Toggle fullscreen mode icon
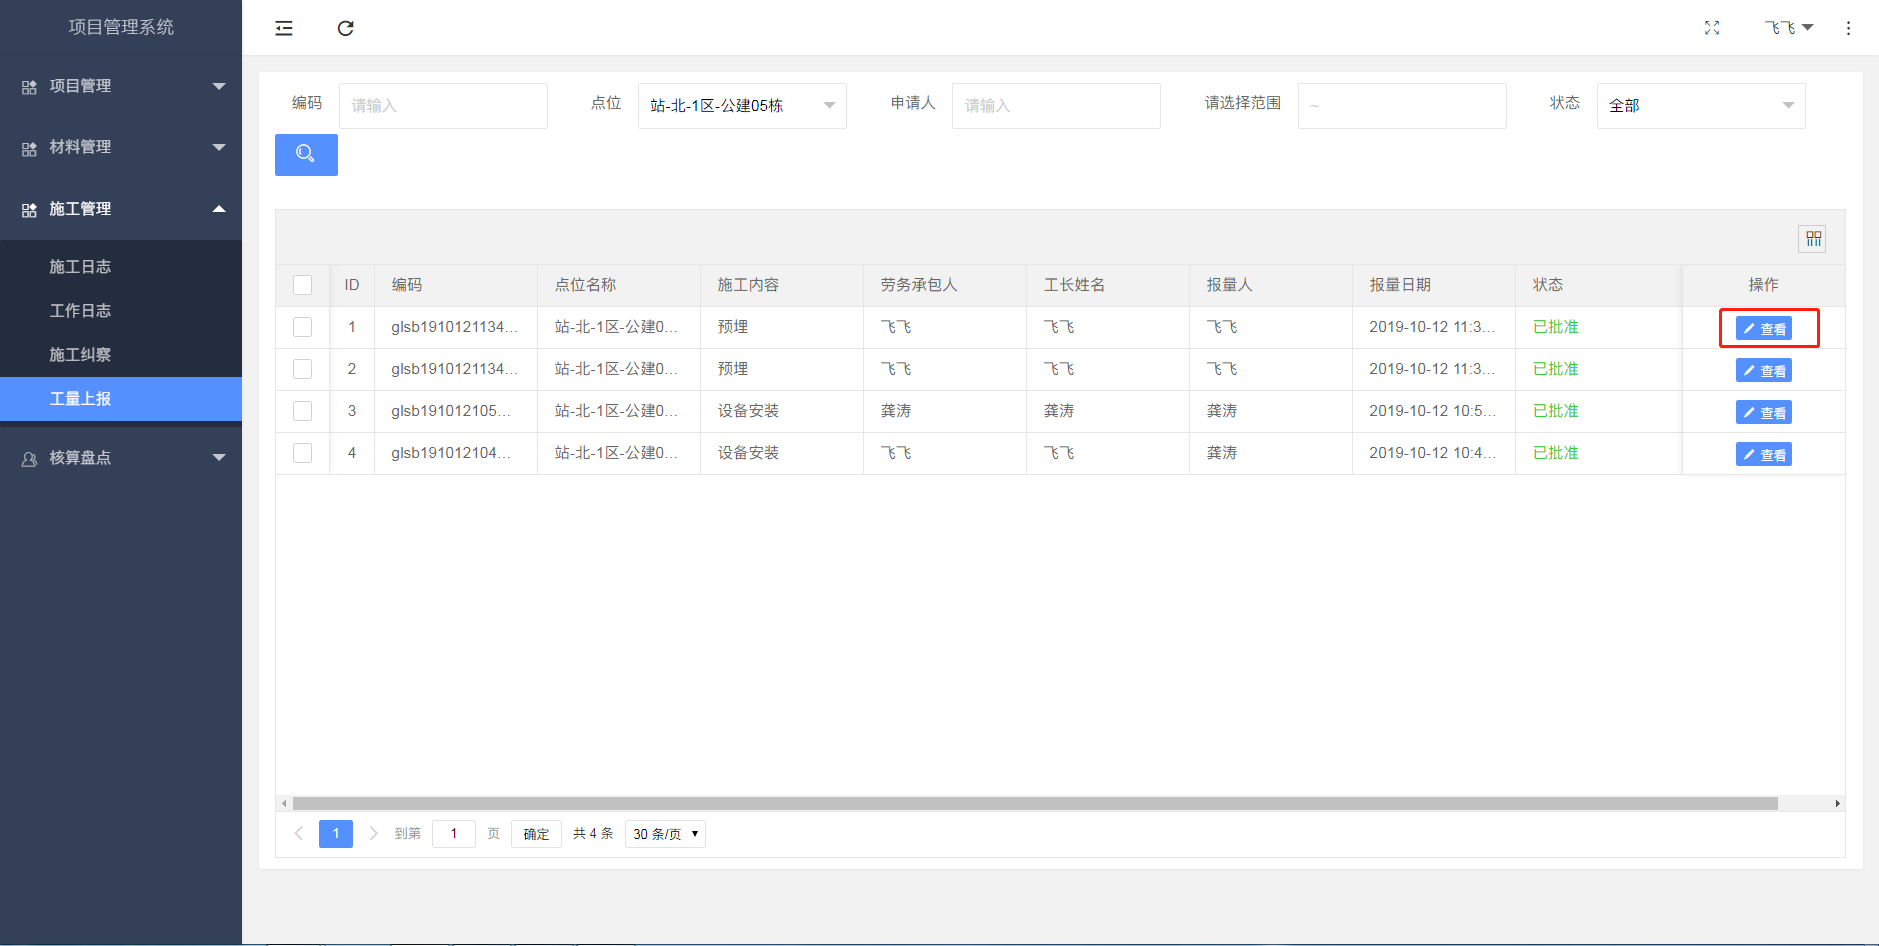1879x946 pixels. (1712, 28)
